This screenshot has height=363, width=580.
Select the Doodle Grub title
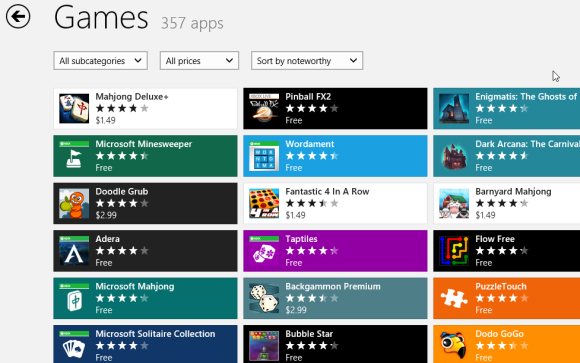pyautogui.click(x=122, y=191)
